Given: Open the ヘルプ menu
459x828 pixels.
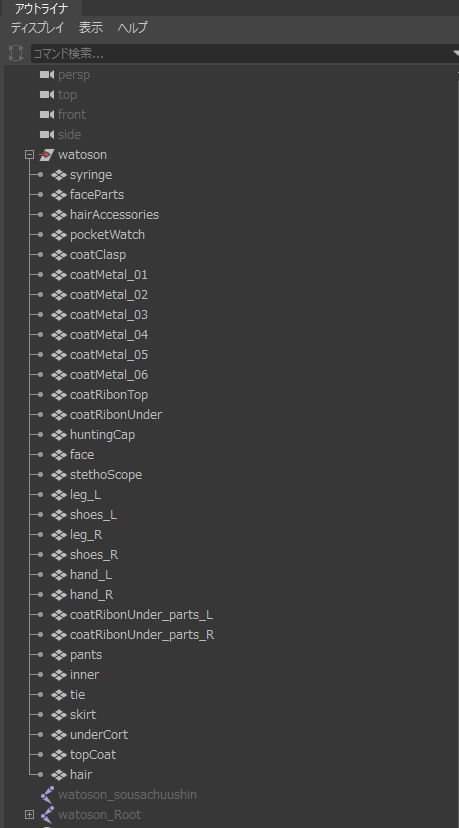Looking at the screenshot, I should click(133, 27).
